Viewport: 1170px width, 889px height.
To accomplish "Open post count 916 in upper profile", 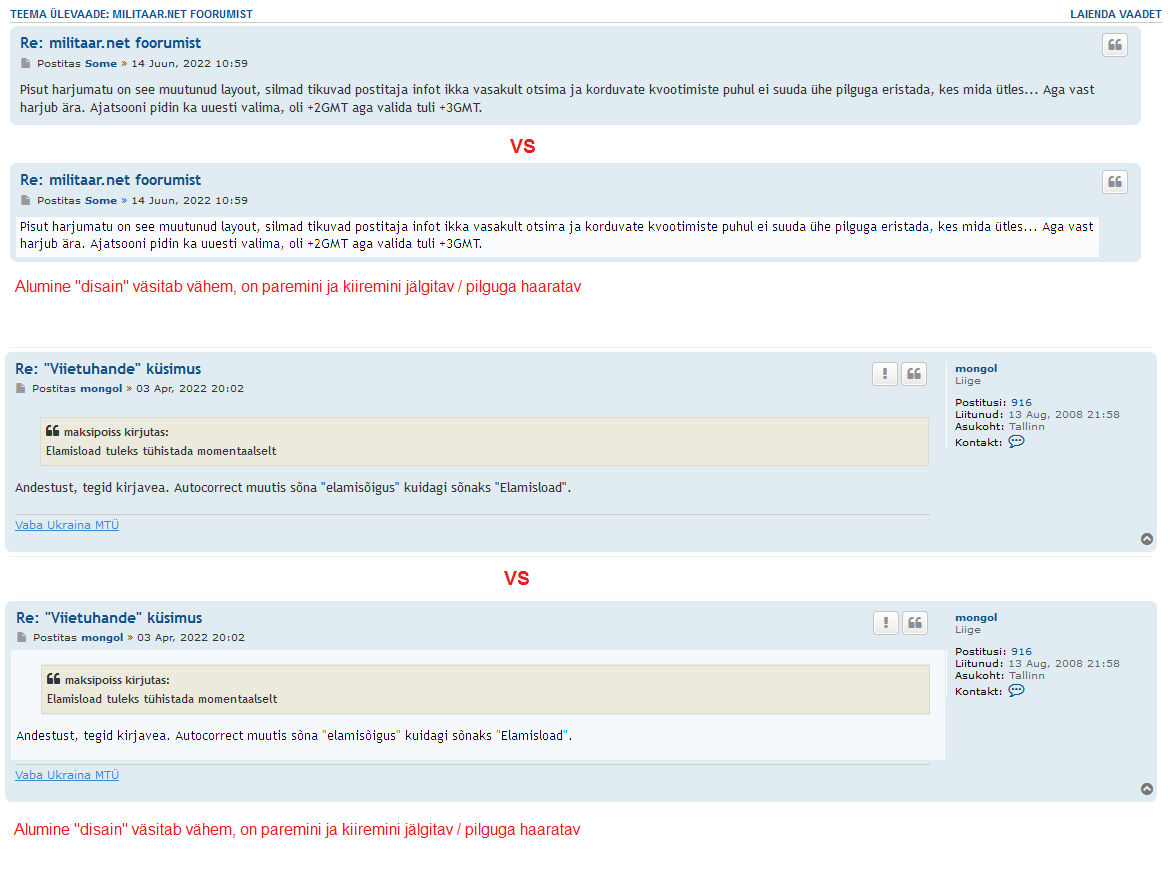I will (x=1021, y=403).
